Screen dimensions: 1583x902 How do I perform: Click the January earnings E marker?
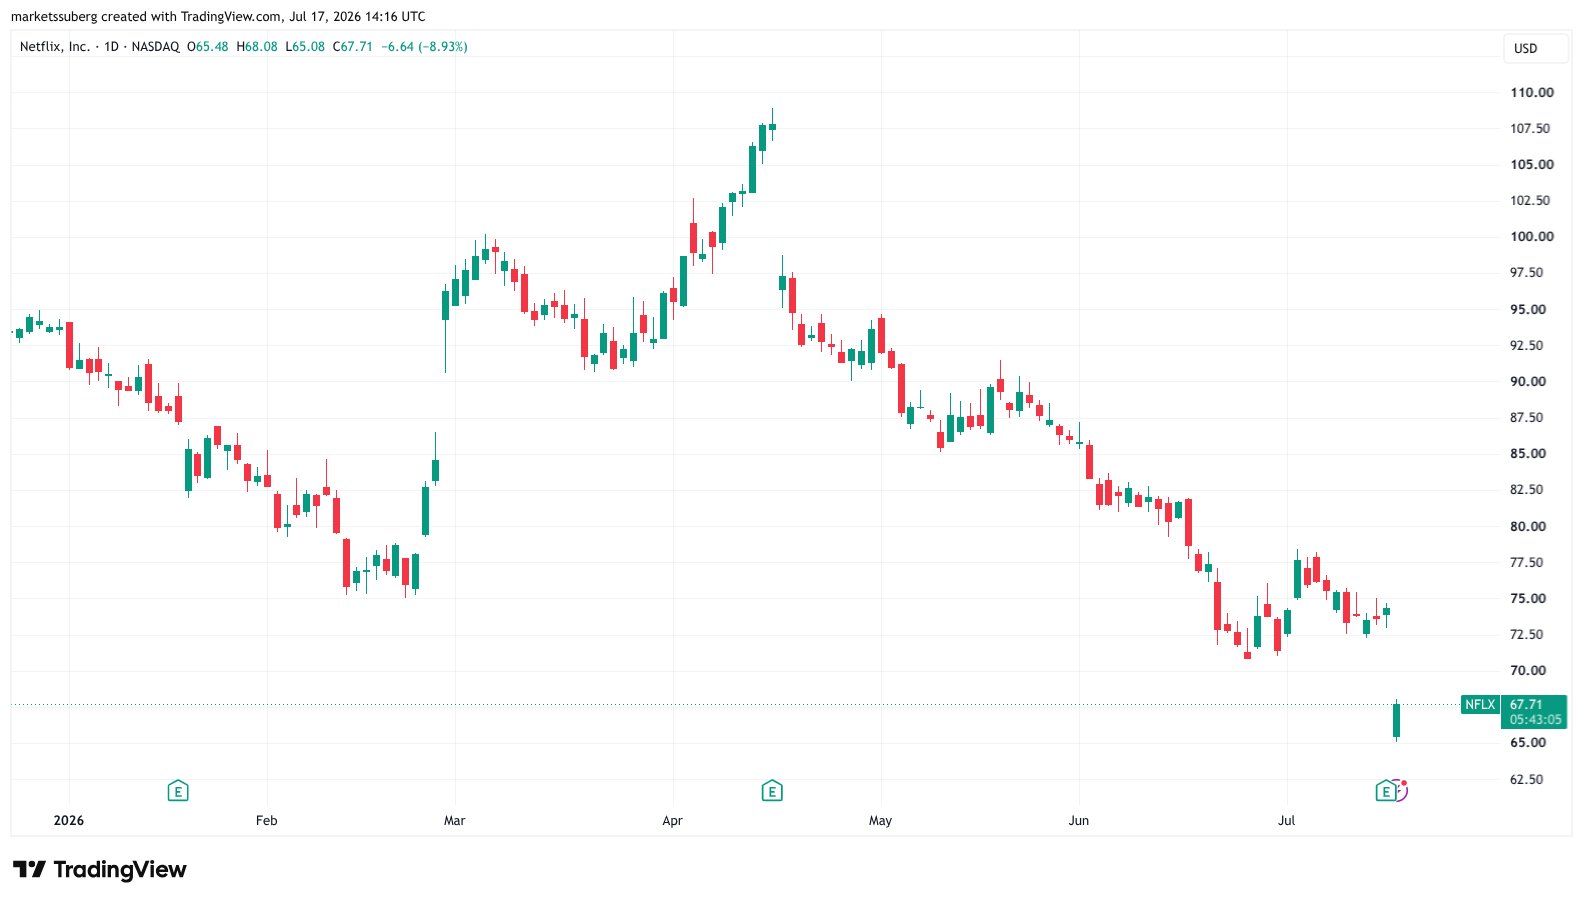pyautogui.click(x=178, y=792)
